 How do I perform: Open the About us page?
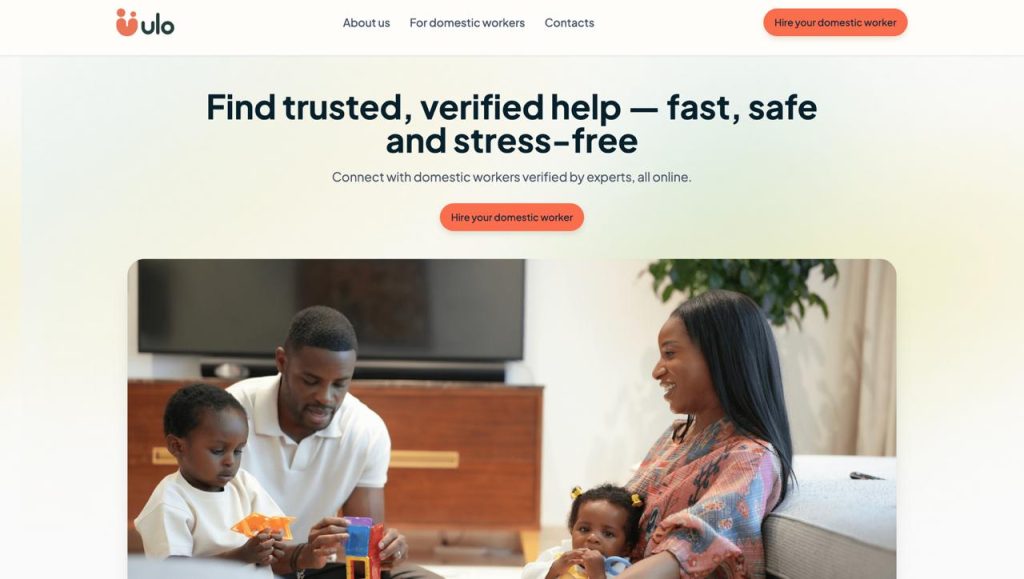(x=366, y=23)
